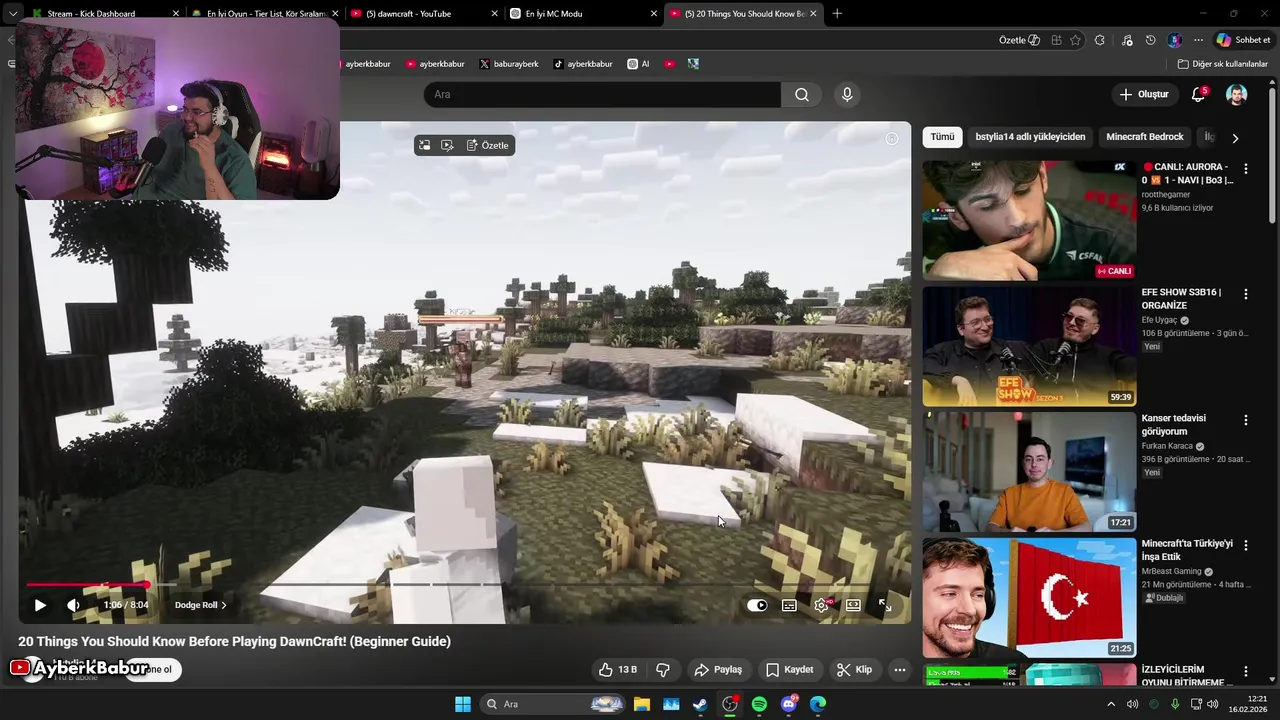This screenshot has width=1280, height=720.
Task: Mute the video volume
Action: [73, 605]
